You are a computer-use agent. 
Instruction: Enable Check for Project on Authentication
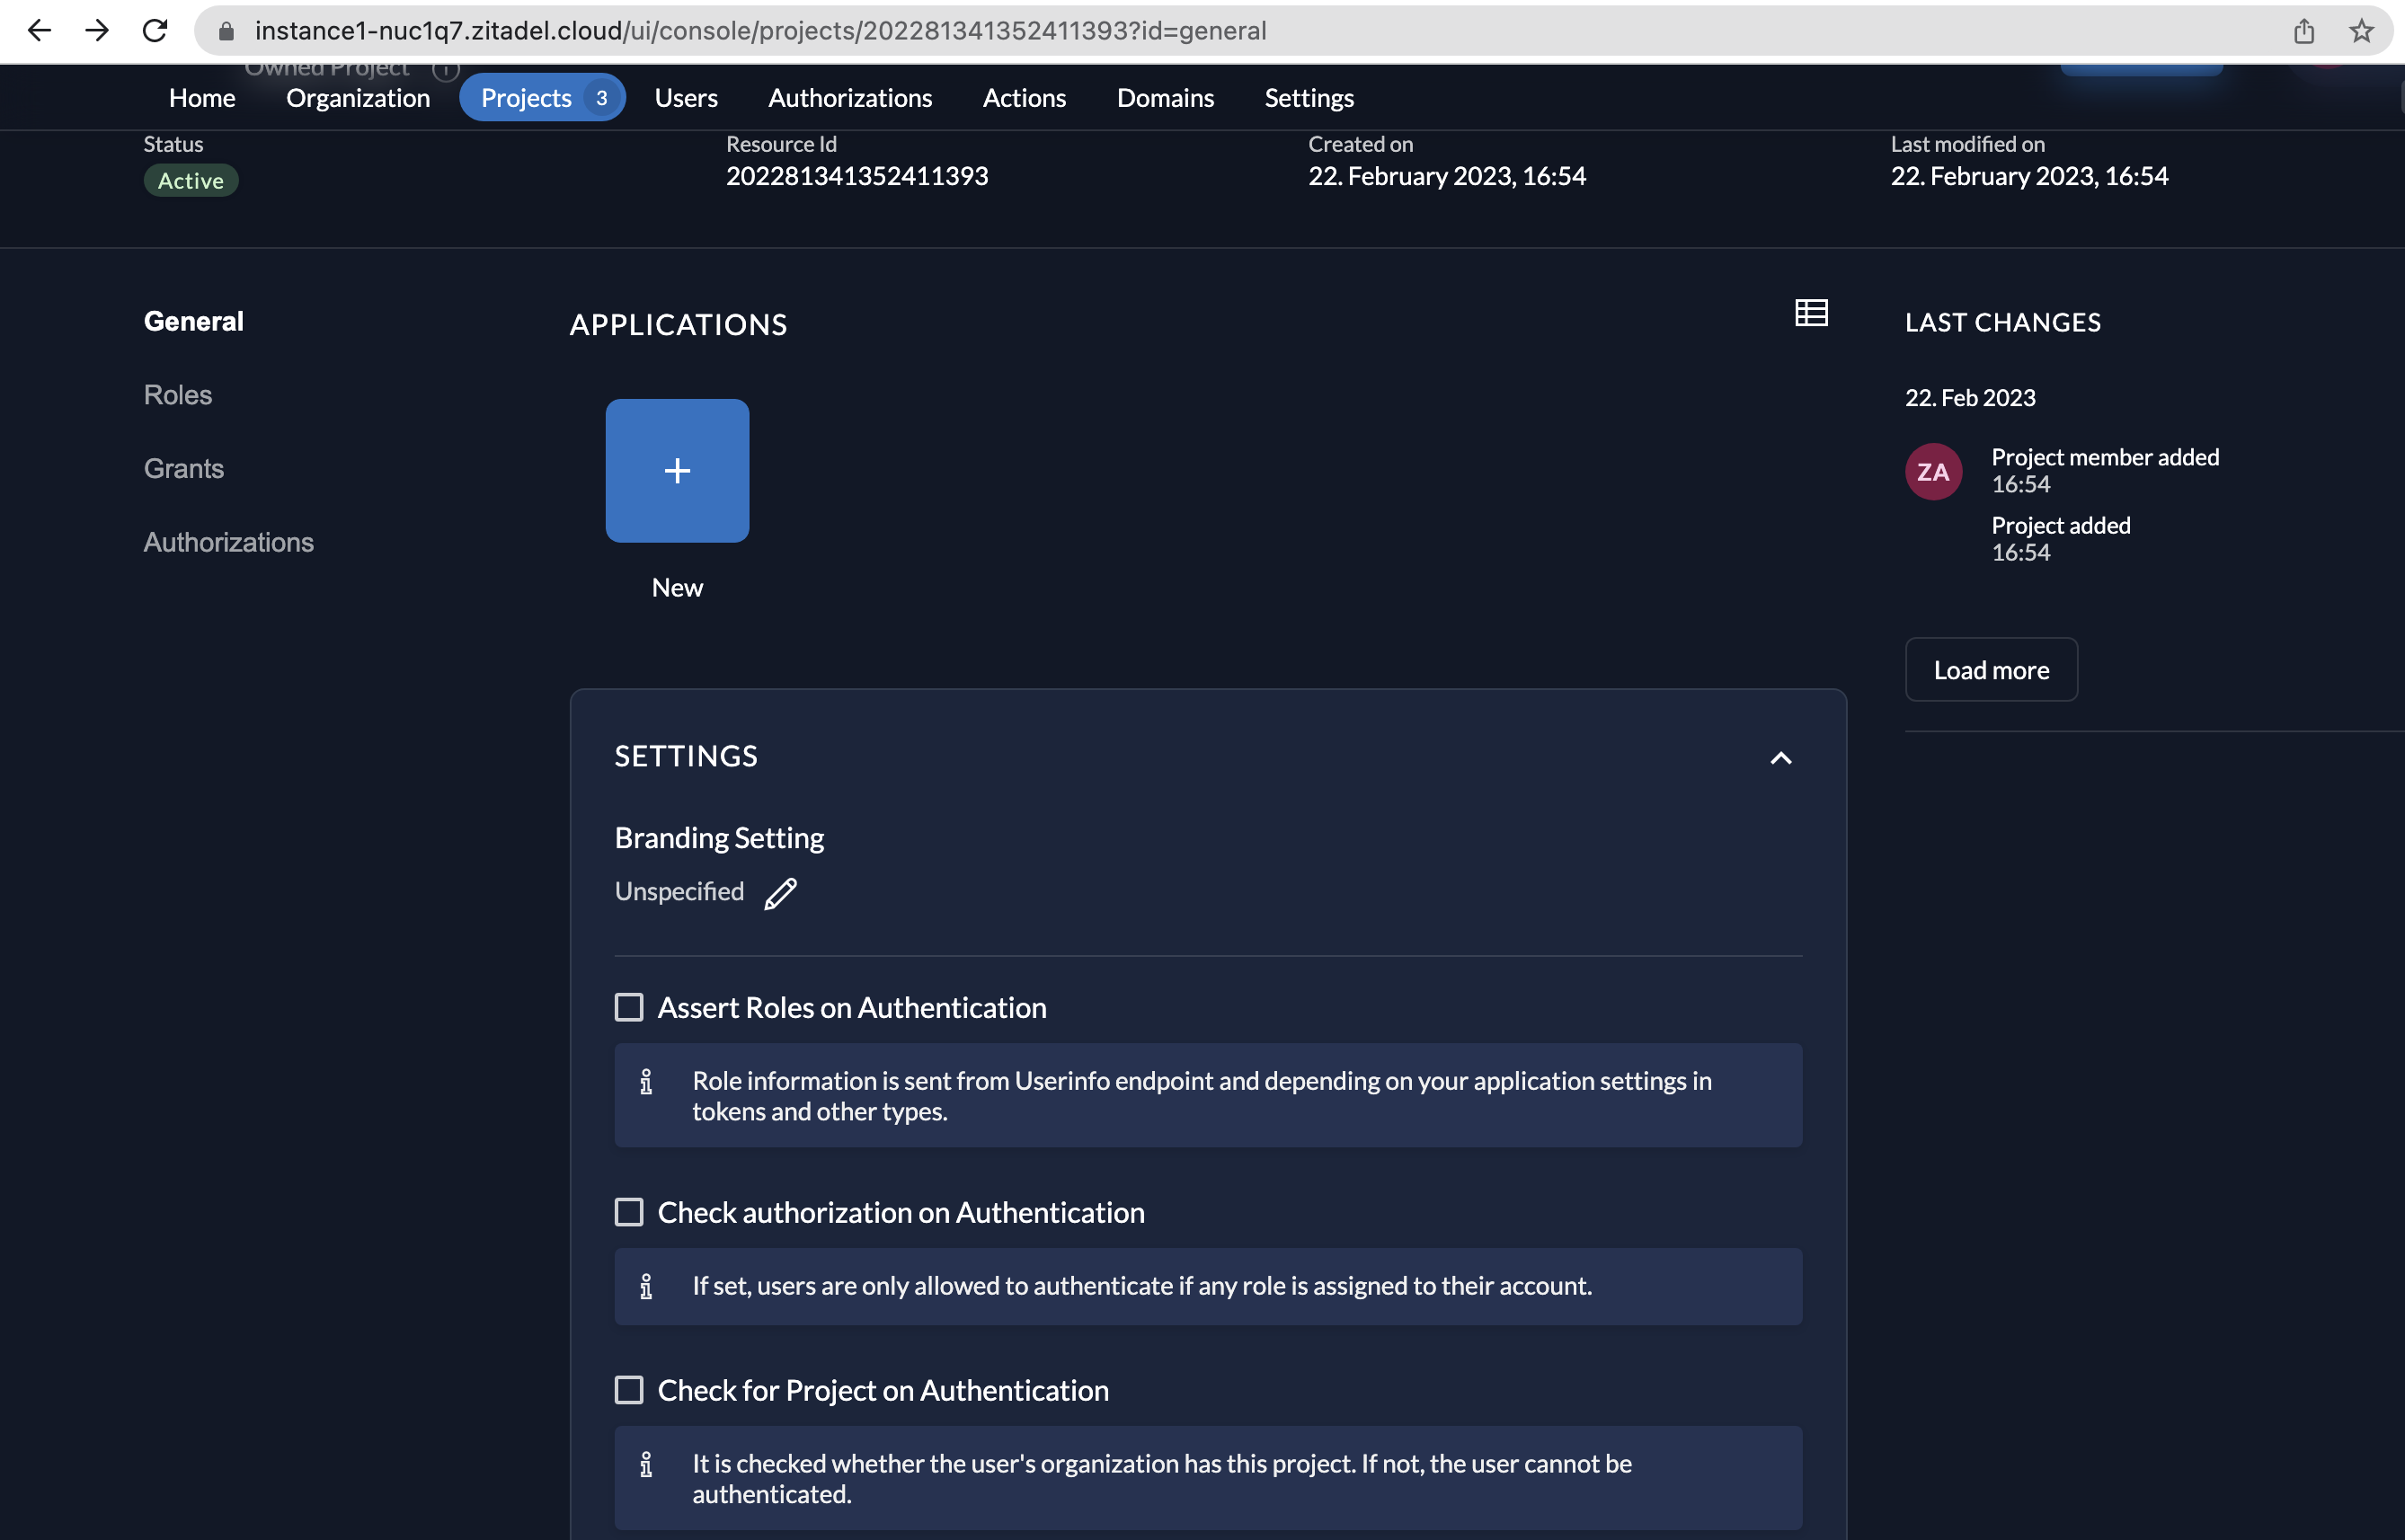click(x=629, y=1390)
